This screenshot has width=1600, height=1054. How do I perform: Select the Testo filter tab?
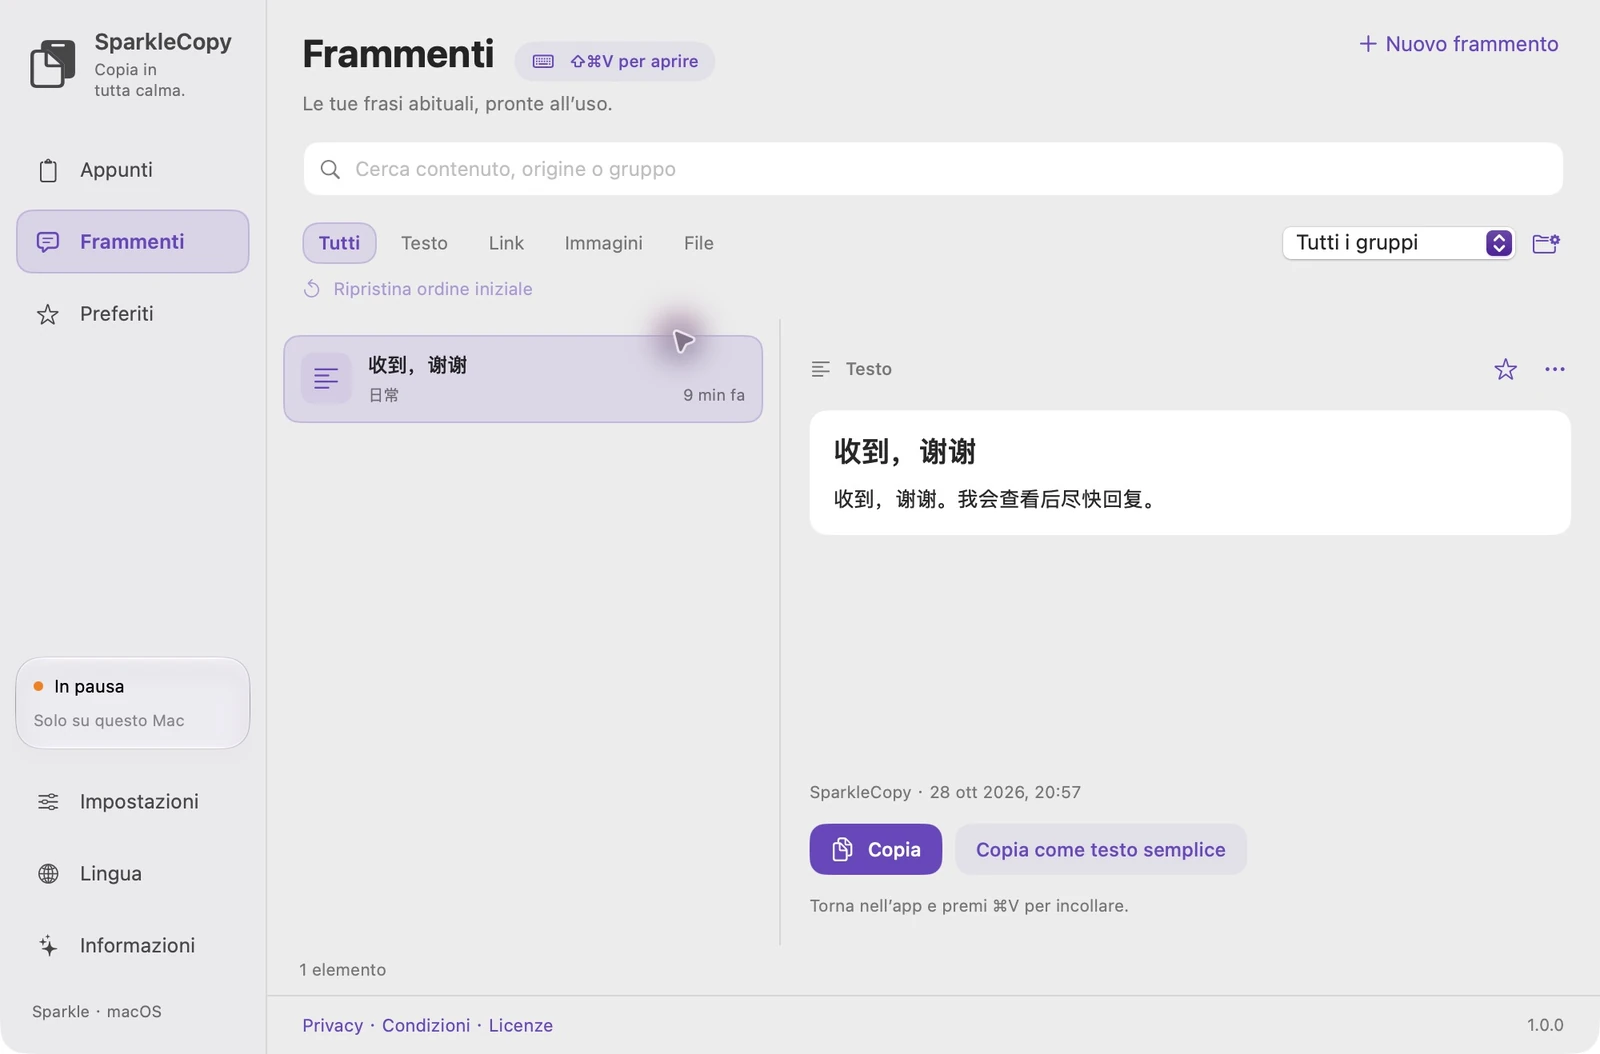coord(424,243)
